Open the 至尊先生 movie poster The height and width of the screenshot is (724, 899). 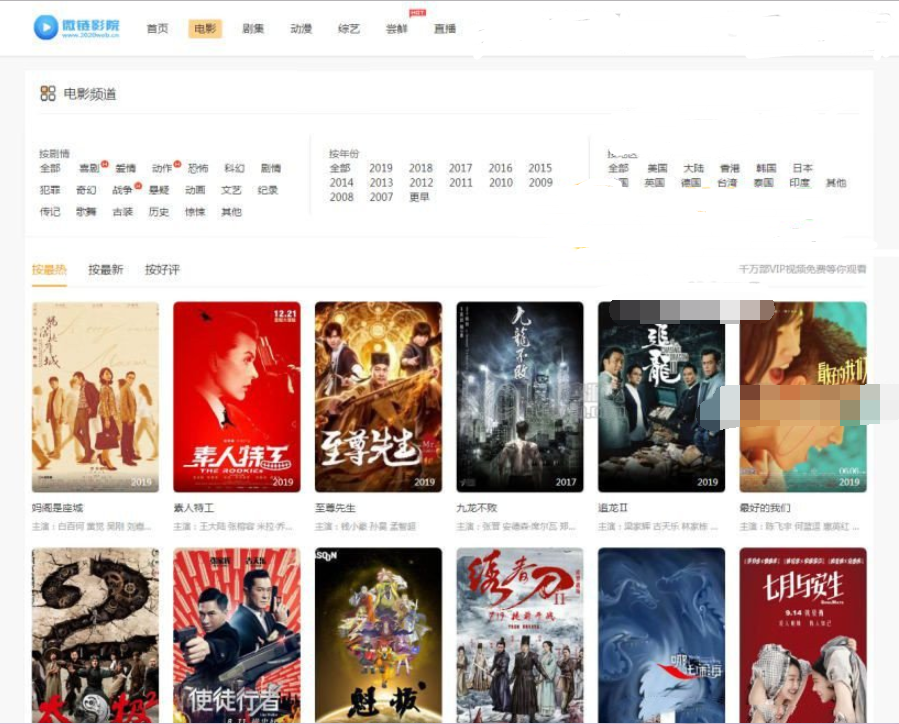(x=378, y=396)
